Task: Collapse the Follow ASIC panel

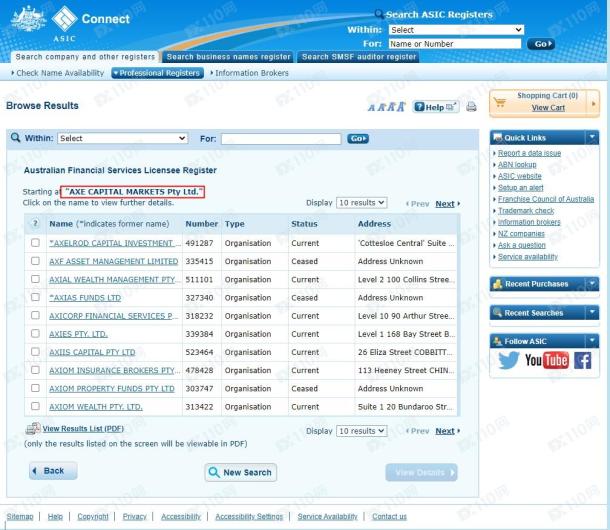Action: [x=592, y=341]
